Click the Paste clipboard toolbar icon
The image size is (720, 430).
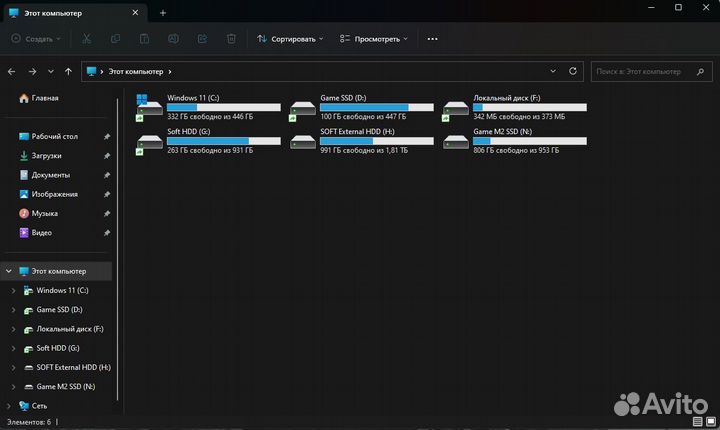144,39
